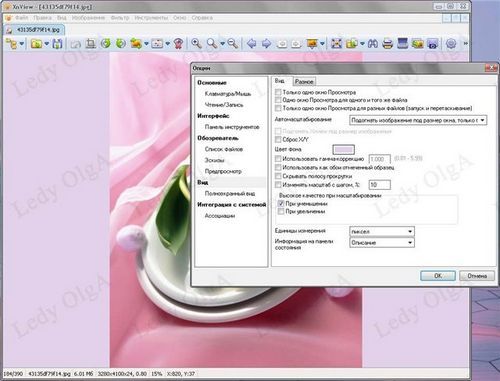This screenshot has width=500, height=381.
Task: Switch to the Разное tab in Options
Action: tap(304, 81)
